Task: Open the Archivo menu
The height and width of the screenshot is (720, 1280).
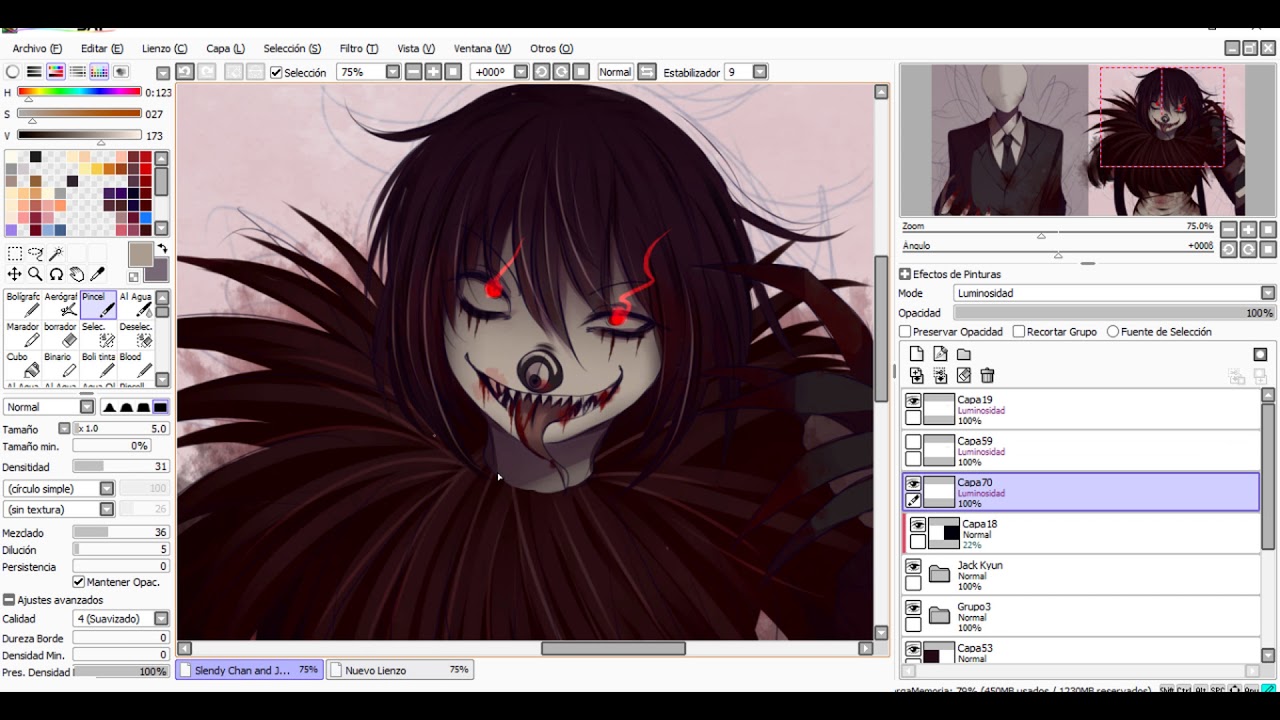Action: pos(37,48)
